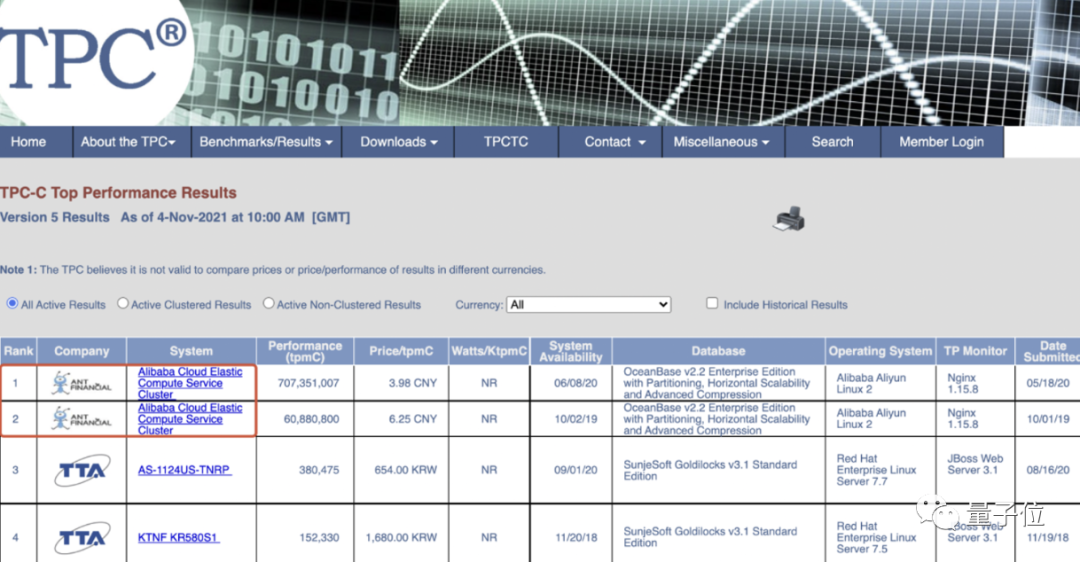Click the Database column header
The width and height of the screenshot is (1080, 562).
tap(718, 351)
